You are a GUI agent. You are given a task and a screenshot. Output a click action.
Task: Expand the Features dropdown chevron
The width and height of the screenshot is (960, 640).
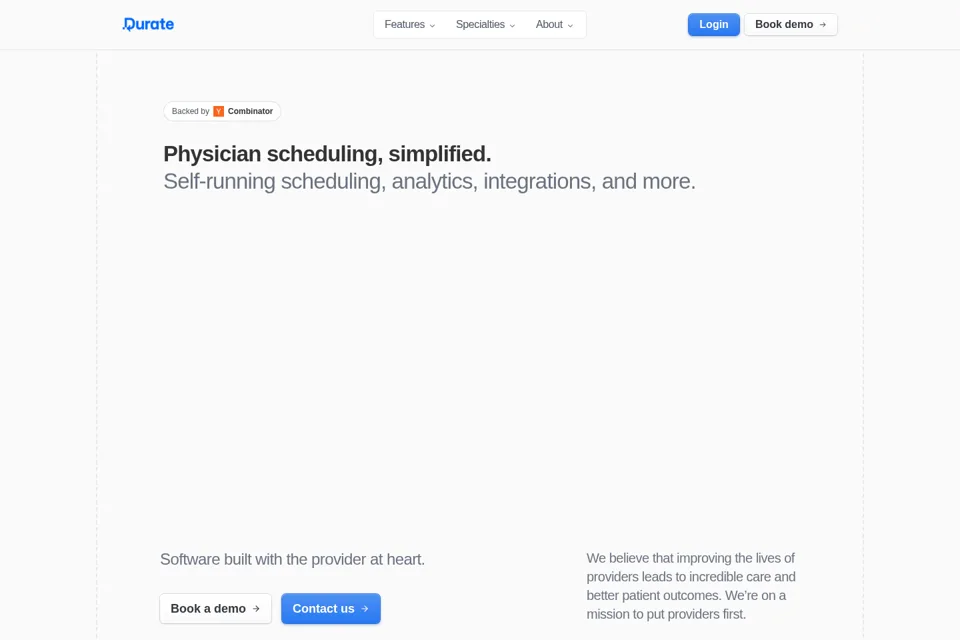(x=432, y=26)
